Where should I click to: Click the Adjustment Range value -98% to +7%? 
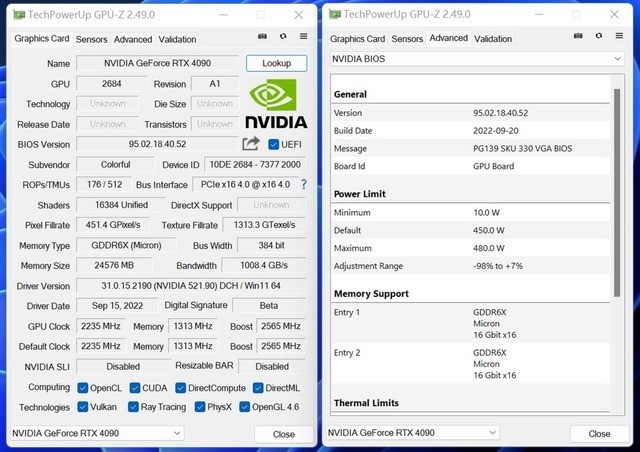click(498, 266)
